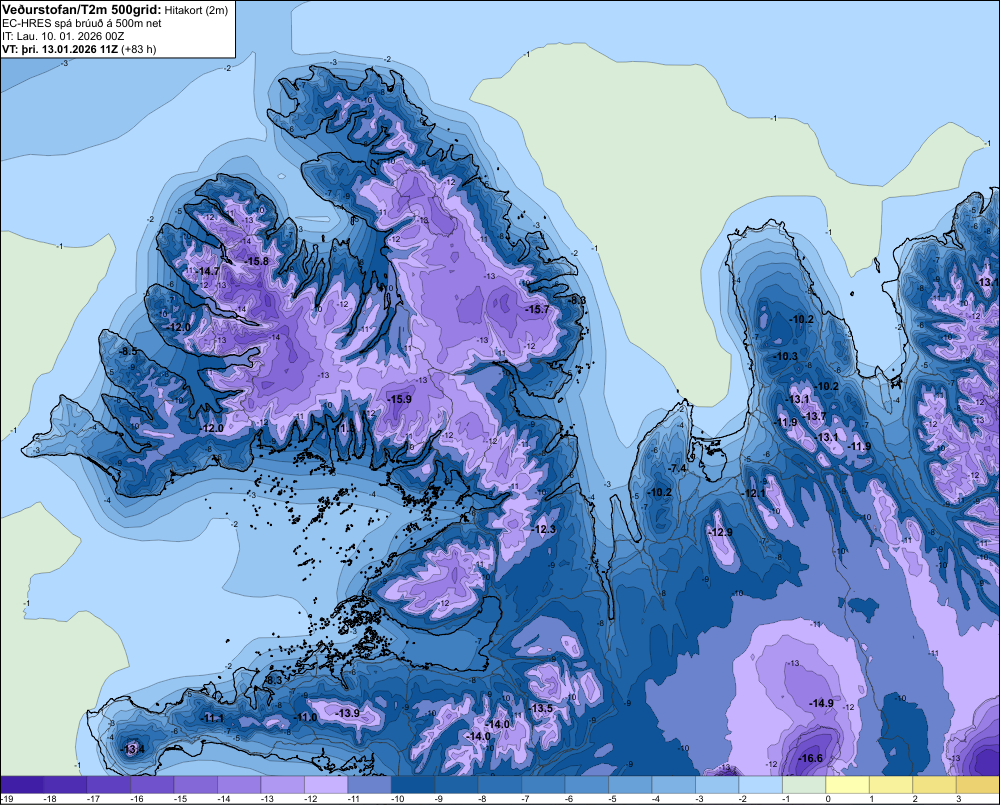The image size is (1000, 805).
Task: Select the -7.4 temperature value
Action: [677, 468]
